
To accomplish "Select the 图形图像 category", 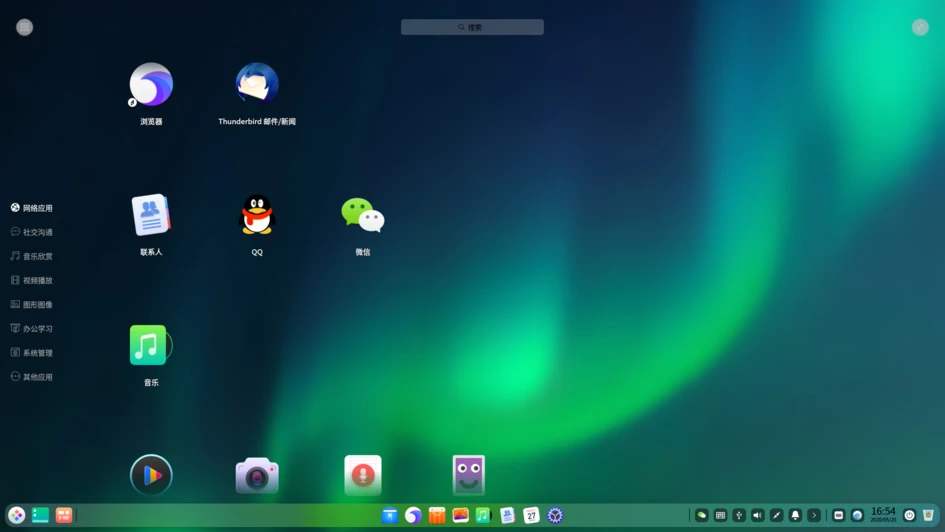I will pos(31,304).
